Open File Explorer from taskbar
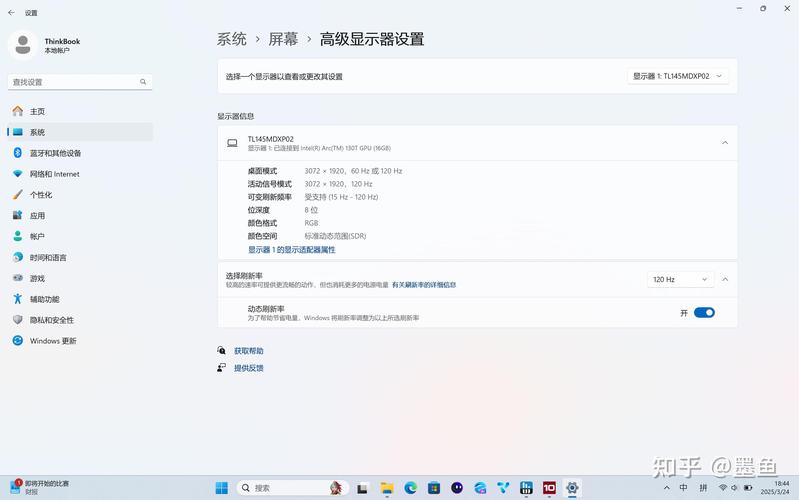799x500 pixels. (387, 488)
